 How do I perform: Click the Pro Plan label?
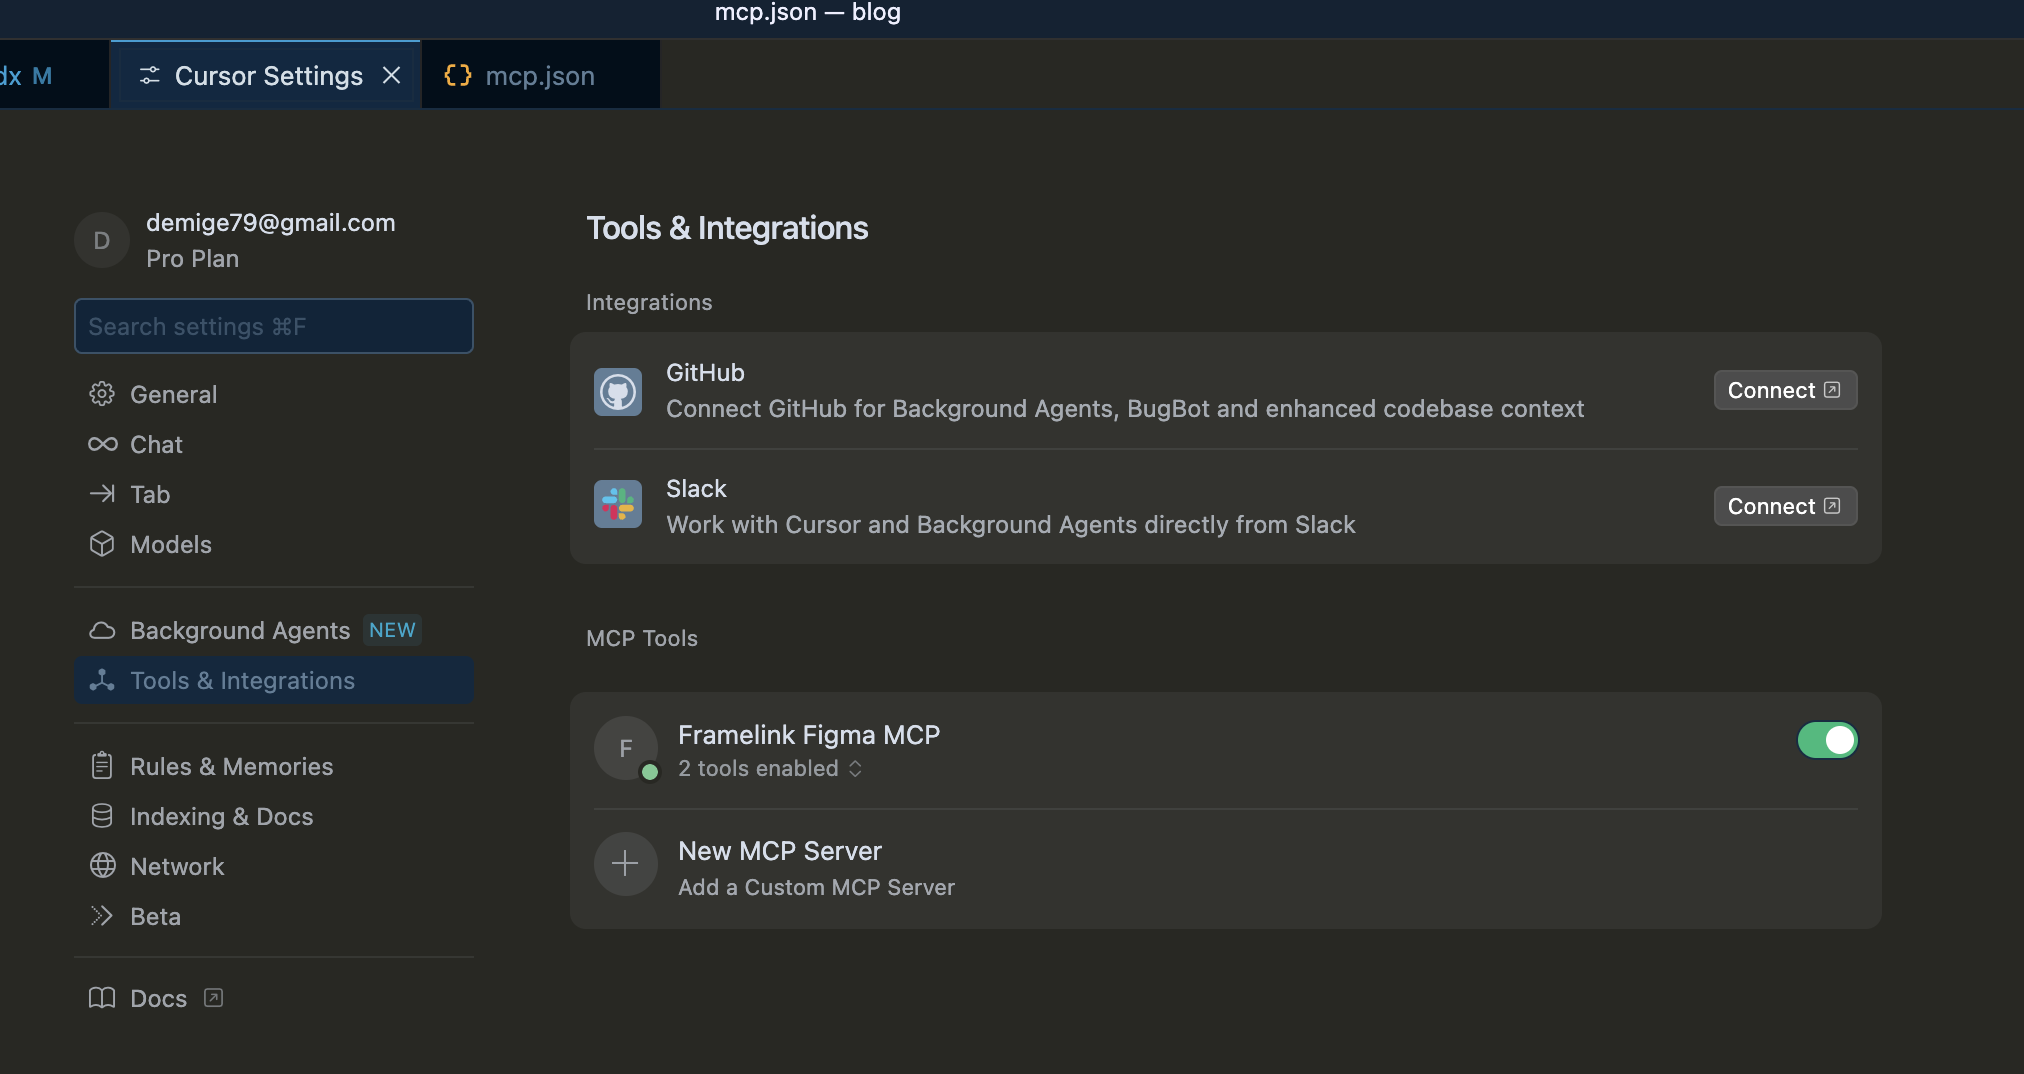click(x=193, y=259)
